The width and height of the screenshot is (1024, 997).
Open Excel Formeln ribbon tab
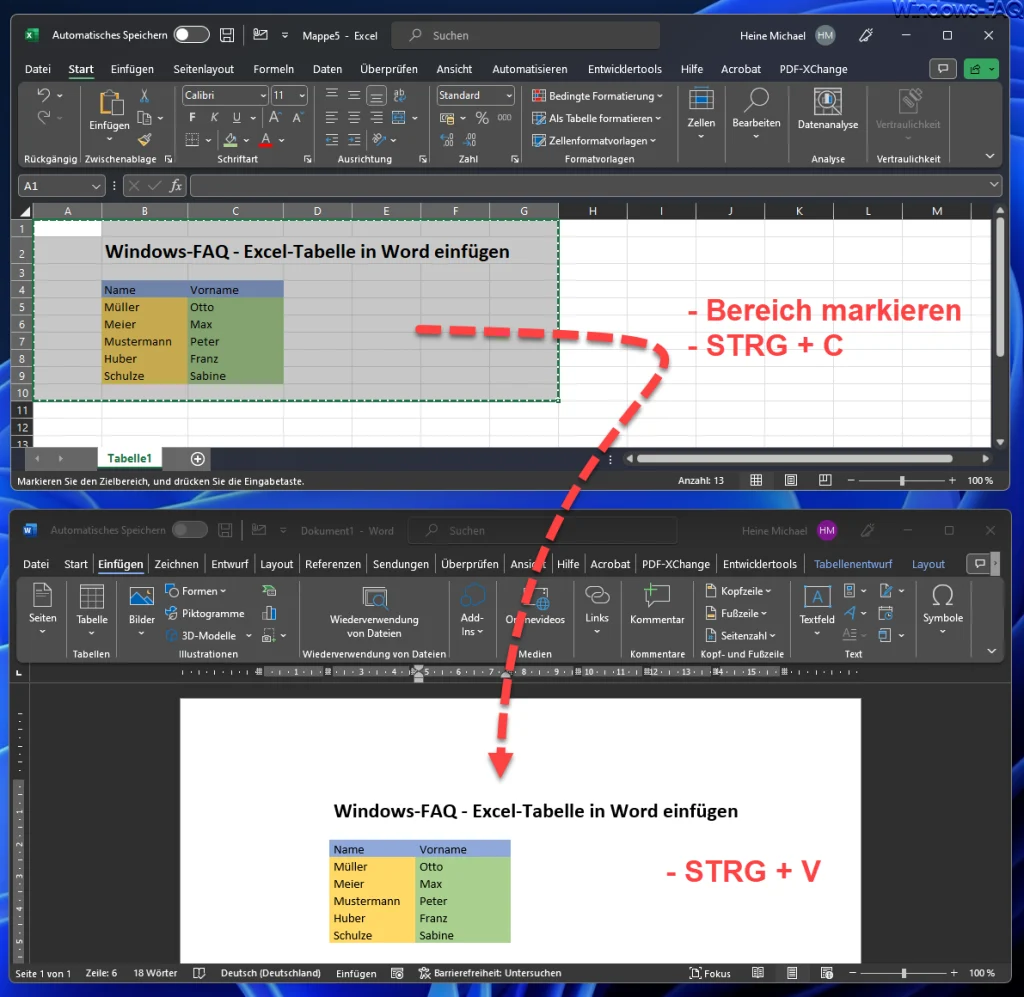(274, 69)
